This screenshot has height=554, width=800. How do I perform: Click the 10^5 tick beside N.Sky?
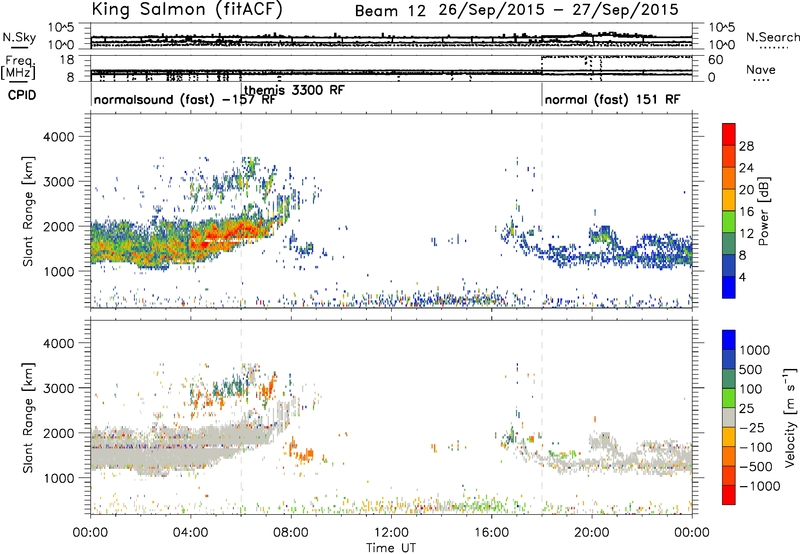62,27
